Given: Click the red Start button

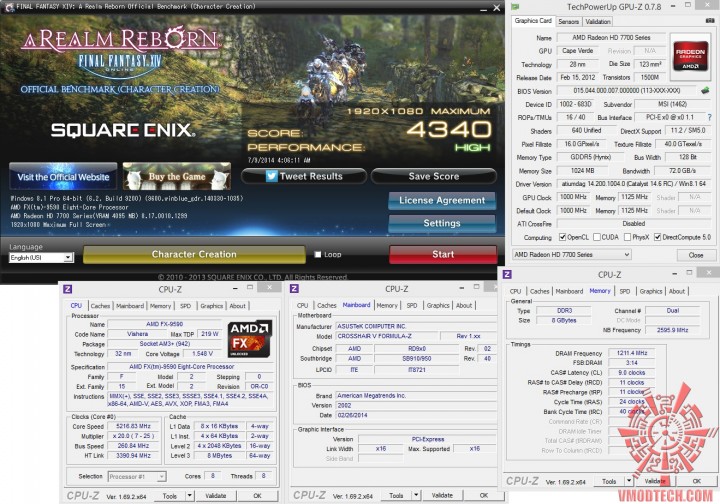Looking at the screenshot, I should pyautogui.click(x=443, y=254).
